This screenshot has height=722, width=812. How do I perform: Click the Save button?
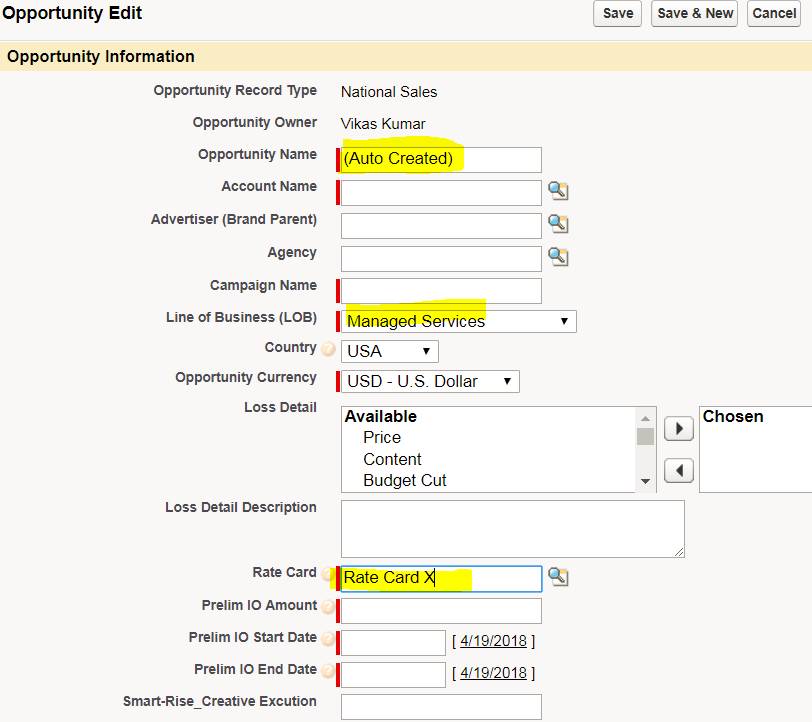(x=617, y=13)
